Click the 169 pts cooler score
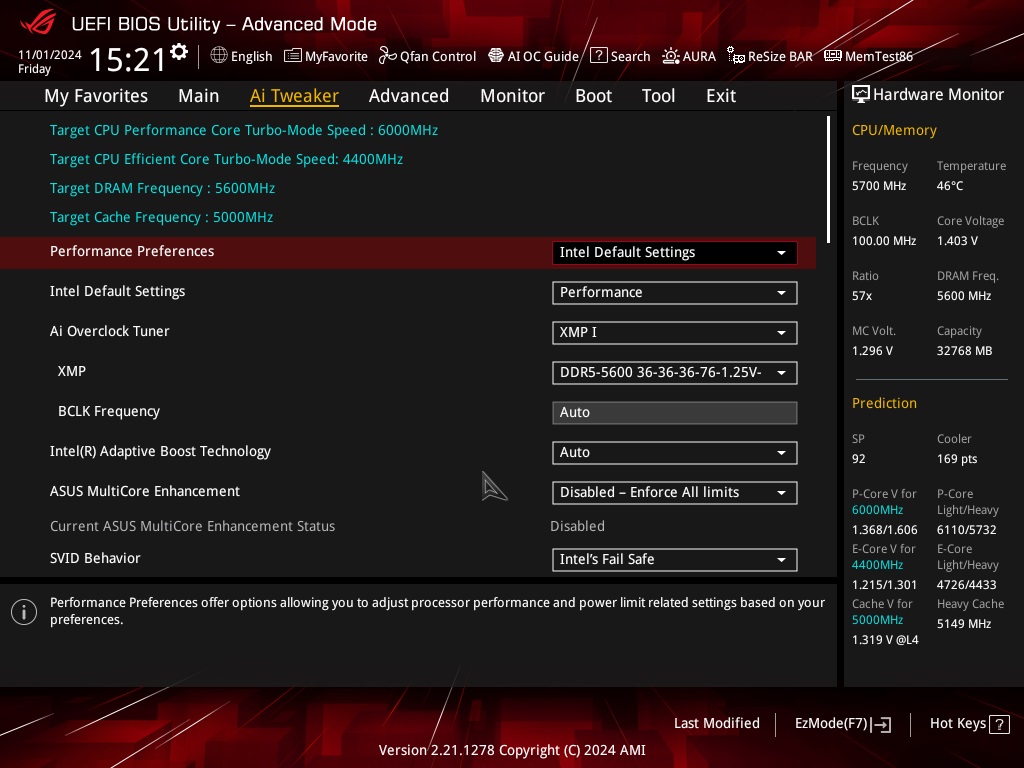Screen dimensions: 1024x768 tap(957, 459)
